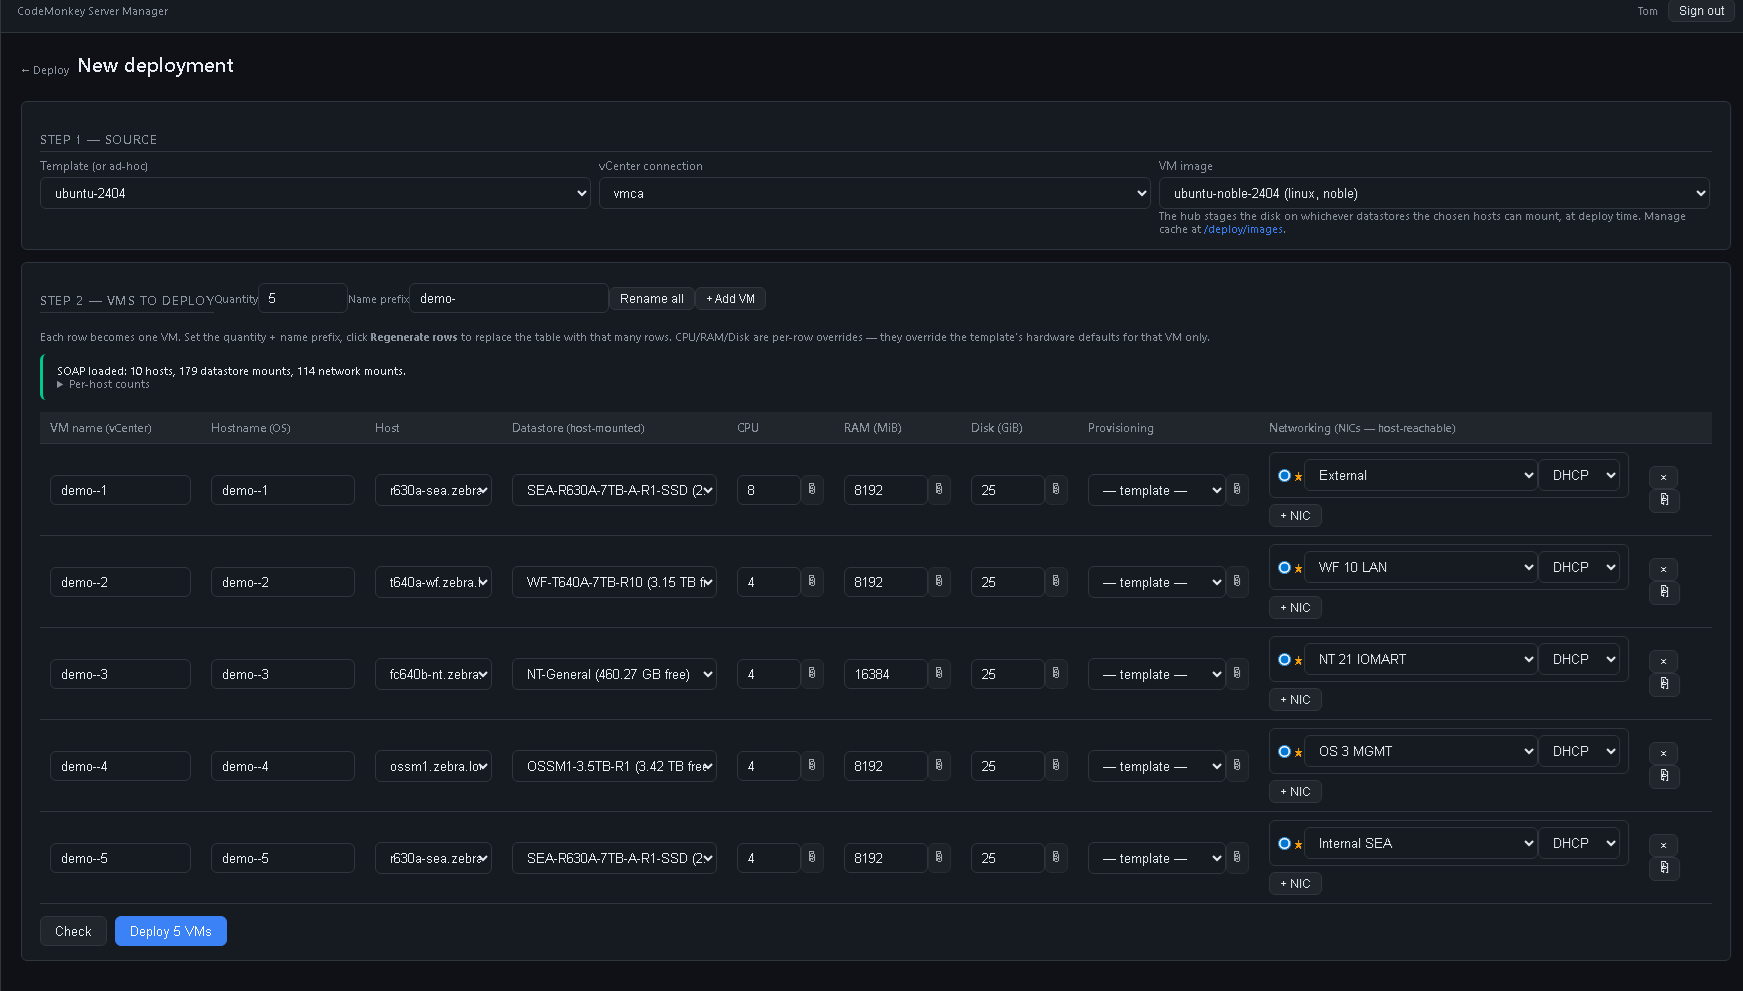Open the VM image dropdown ubuntu-noble-2404
This screenshot has height=991, width=1743.
tap(1434, 193)
